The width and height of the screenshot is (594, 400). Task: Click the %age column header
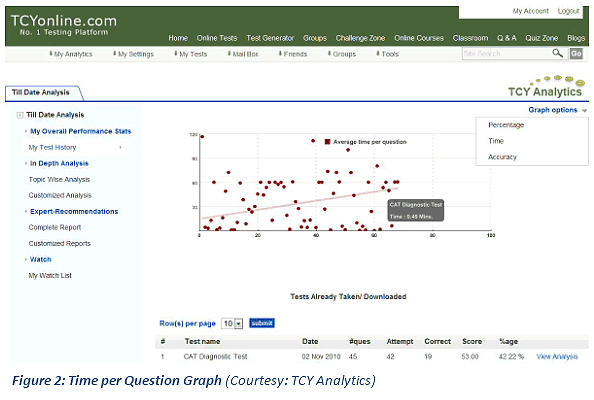[508, 341]
